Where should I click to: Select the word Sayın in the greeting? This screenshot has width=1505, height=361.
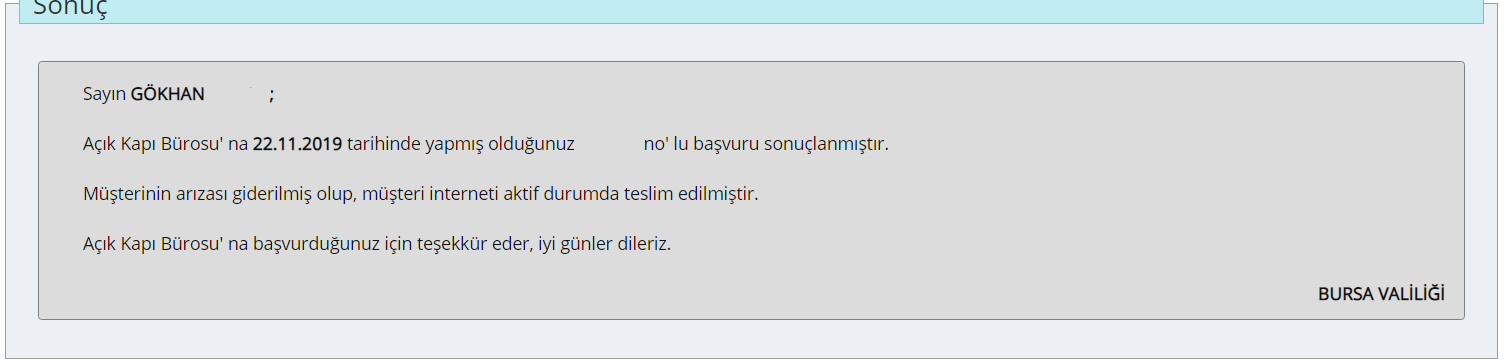coord(104,95)
